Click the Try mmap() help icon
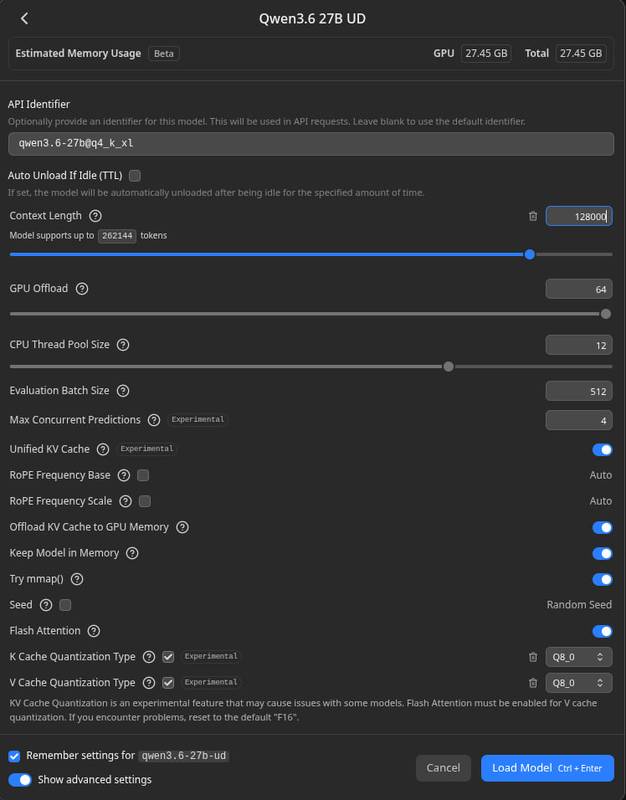626x800 pixels. point(77,579)
